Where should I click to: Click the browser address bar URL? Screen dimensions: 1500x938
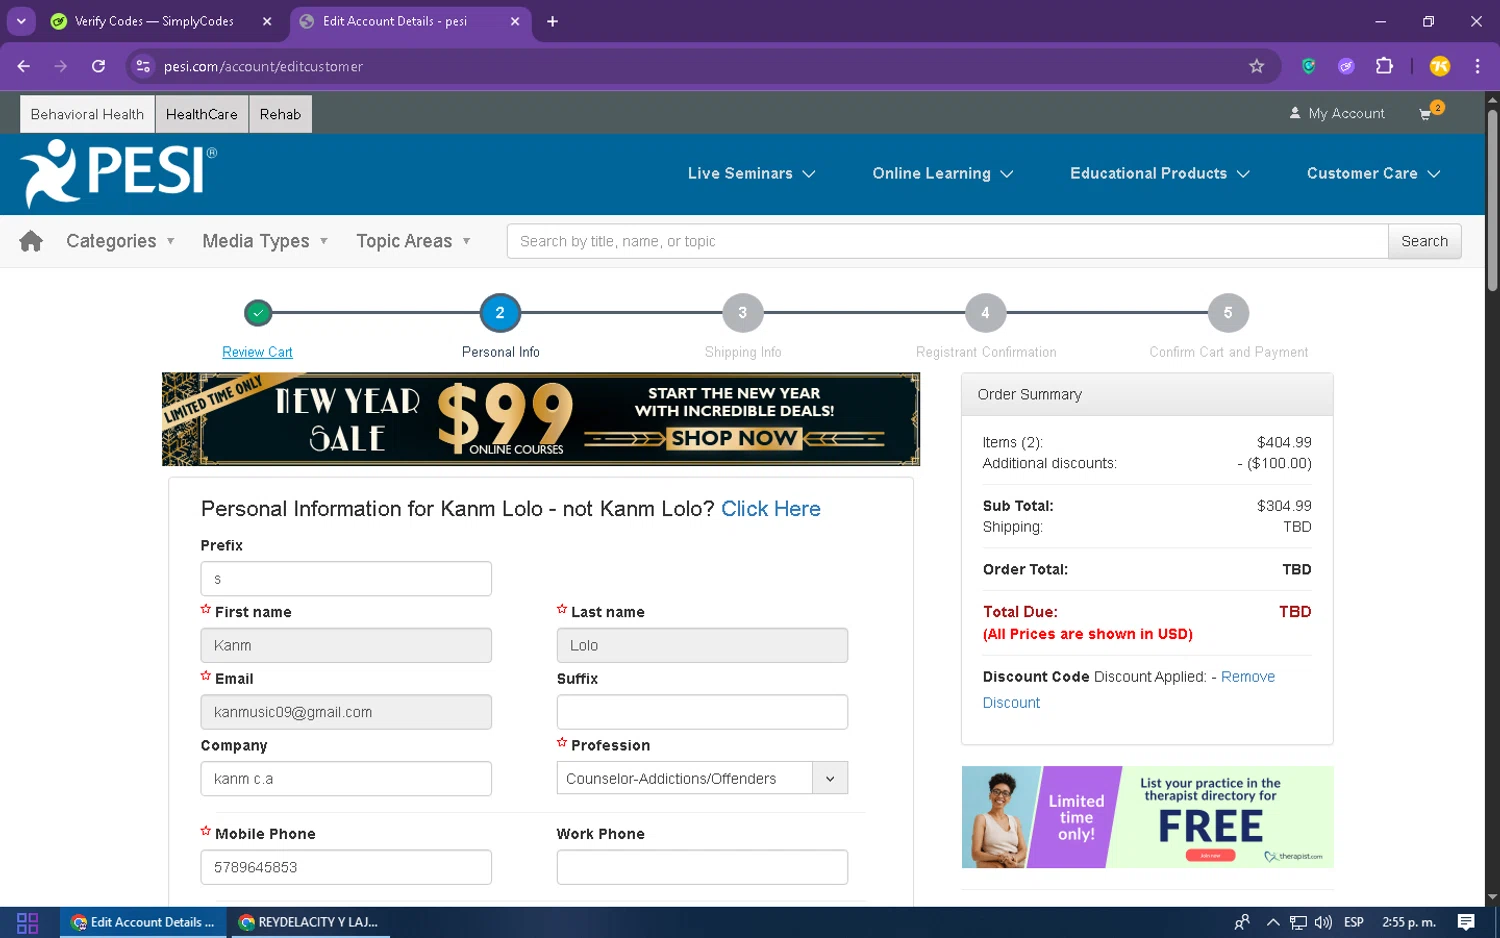263,66
